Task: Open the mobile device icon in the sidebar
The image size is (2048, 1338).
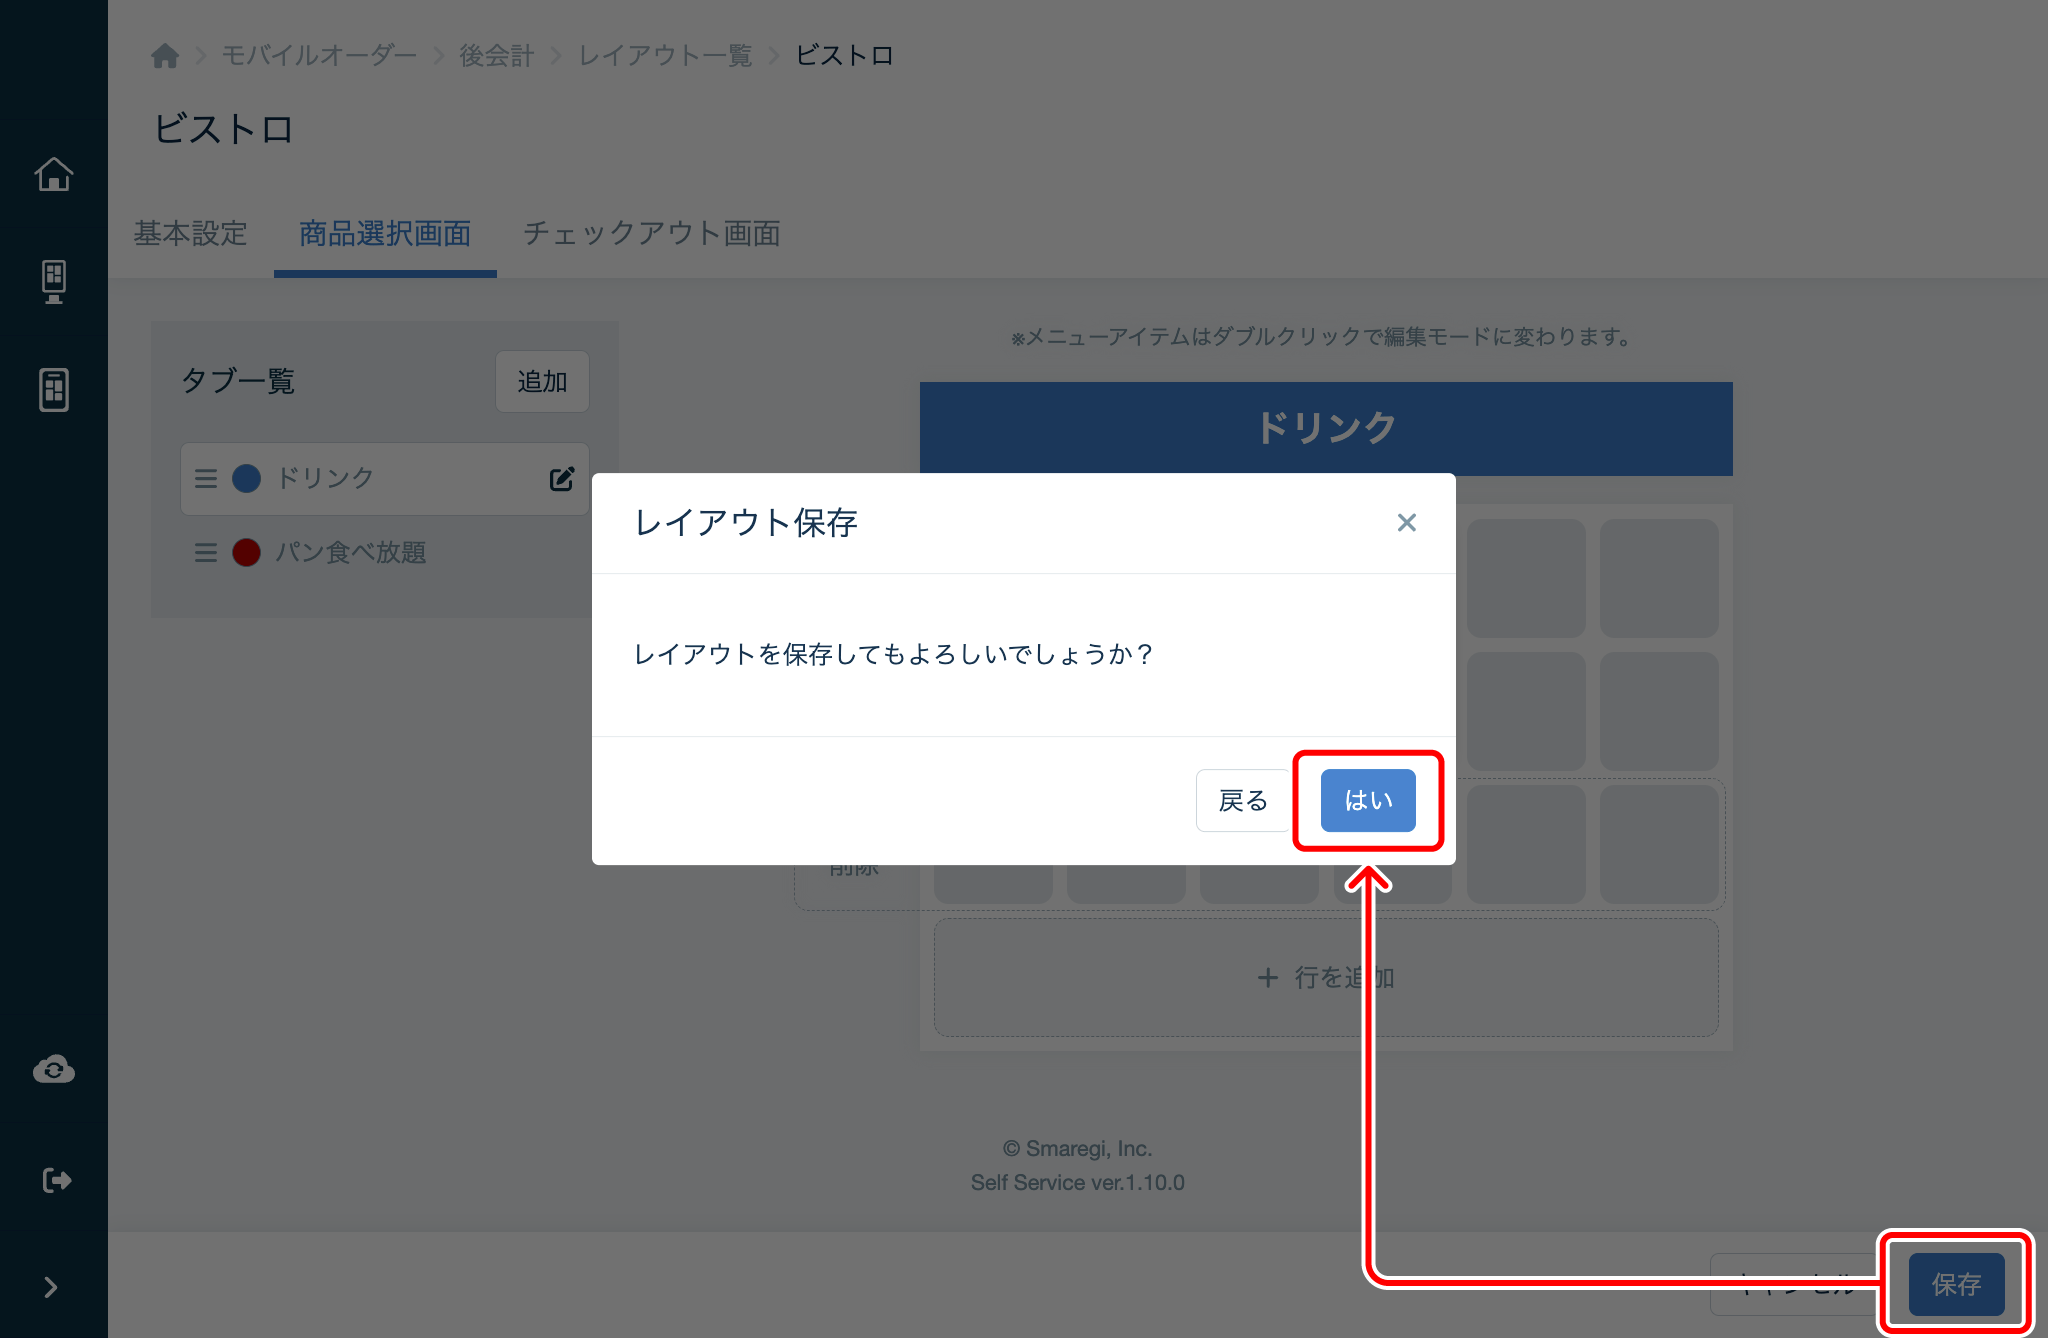Action: 53,389
